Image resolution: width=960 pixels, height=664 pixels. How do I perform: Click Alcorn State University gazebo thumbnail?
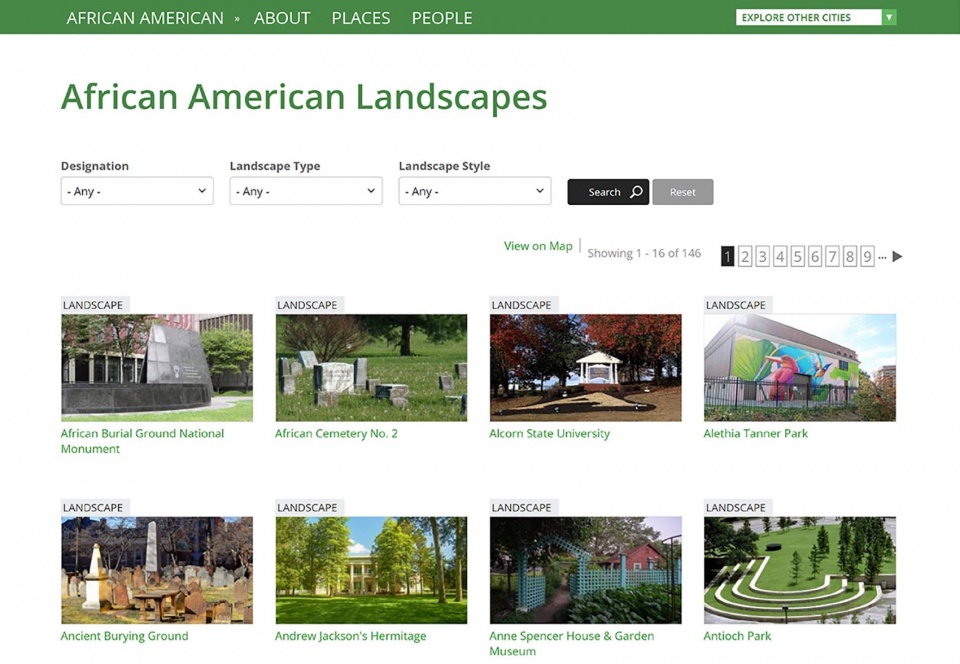(585, 368)
